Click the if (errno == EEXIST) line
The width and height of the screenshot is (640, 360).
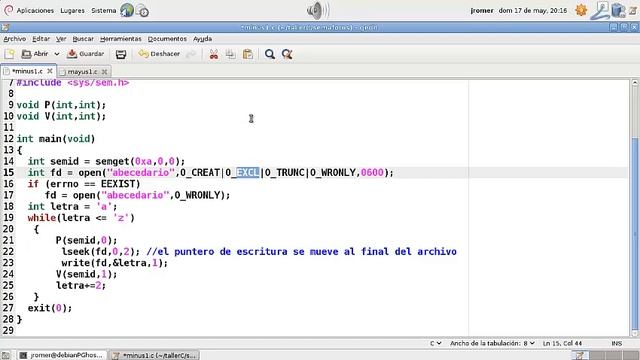coord(84,184)
